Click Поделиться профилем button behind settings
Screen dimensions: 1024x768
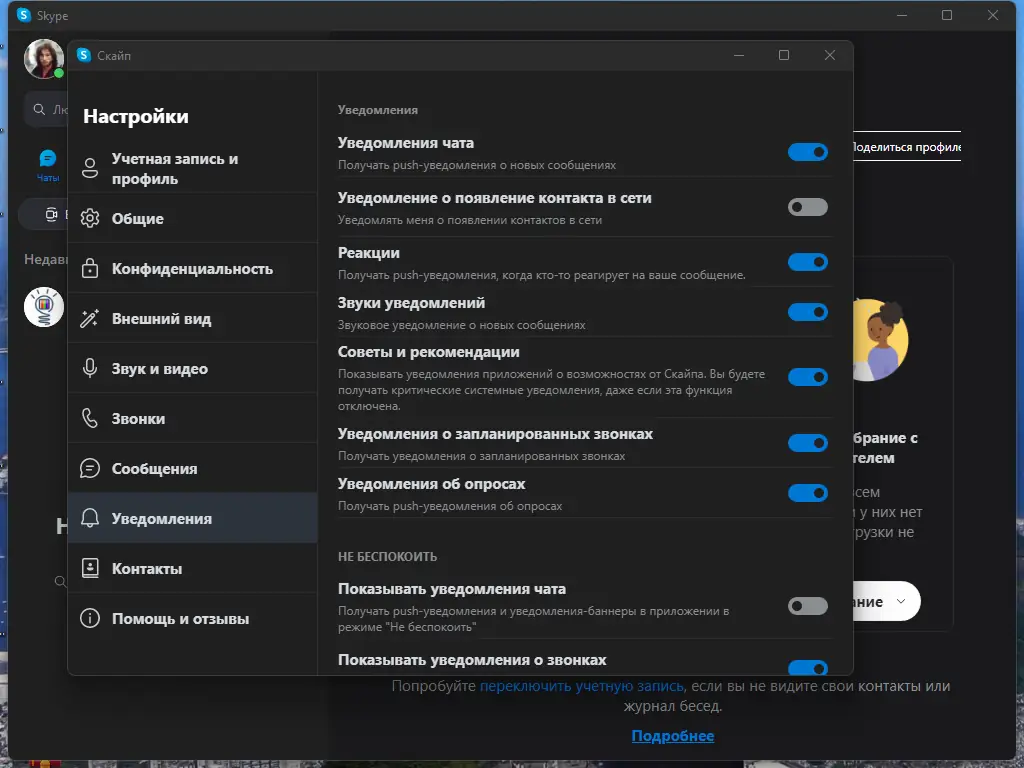[906, 147]
